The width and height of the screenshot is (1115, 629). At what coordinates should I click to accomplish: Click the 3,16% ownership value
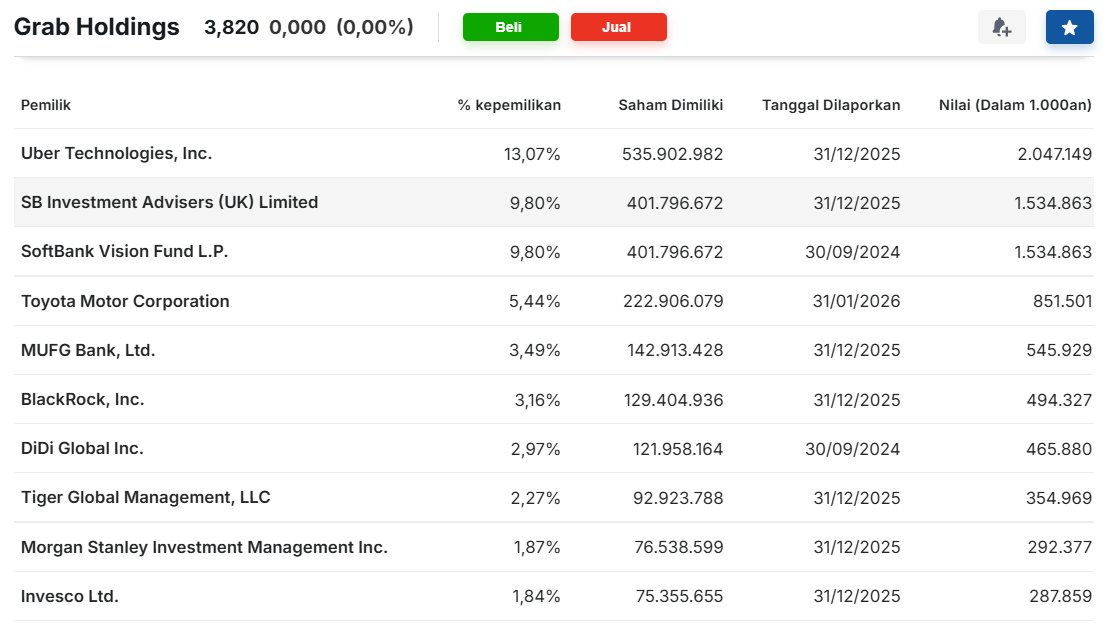[x=538, y=400]
